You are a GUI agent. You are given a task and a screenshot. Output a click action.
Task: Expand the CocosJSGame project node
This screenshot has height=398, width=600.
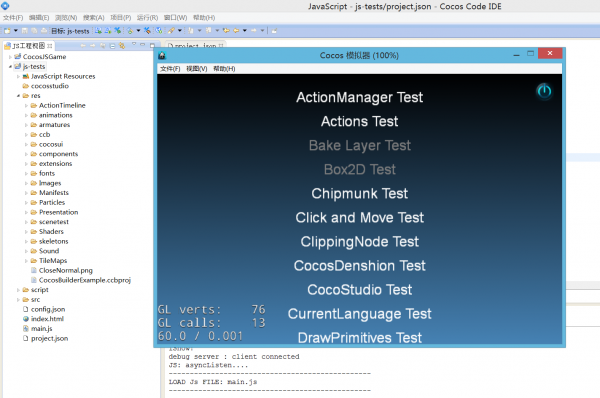(x=10, y=57)
